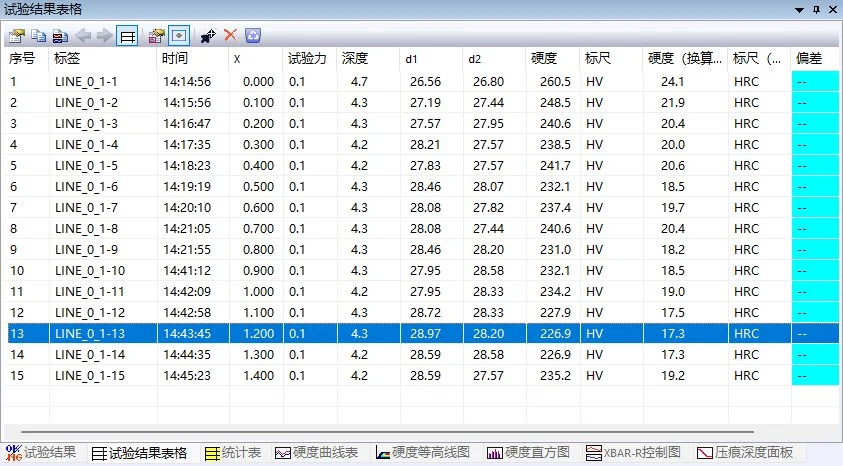The width and height of the screenshot is (843, 466).
Task: Click the 标签 column header
Action: coord(104,59)
